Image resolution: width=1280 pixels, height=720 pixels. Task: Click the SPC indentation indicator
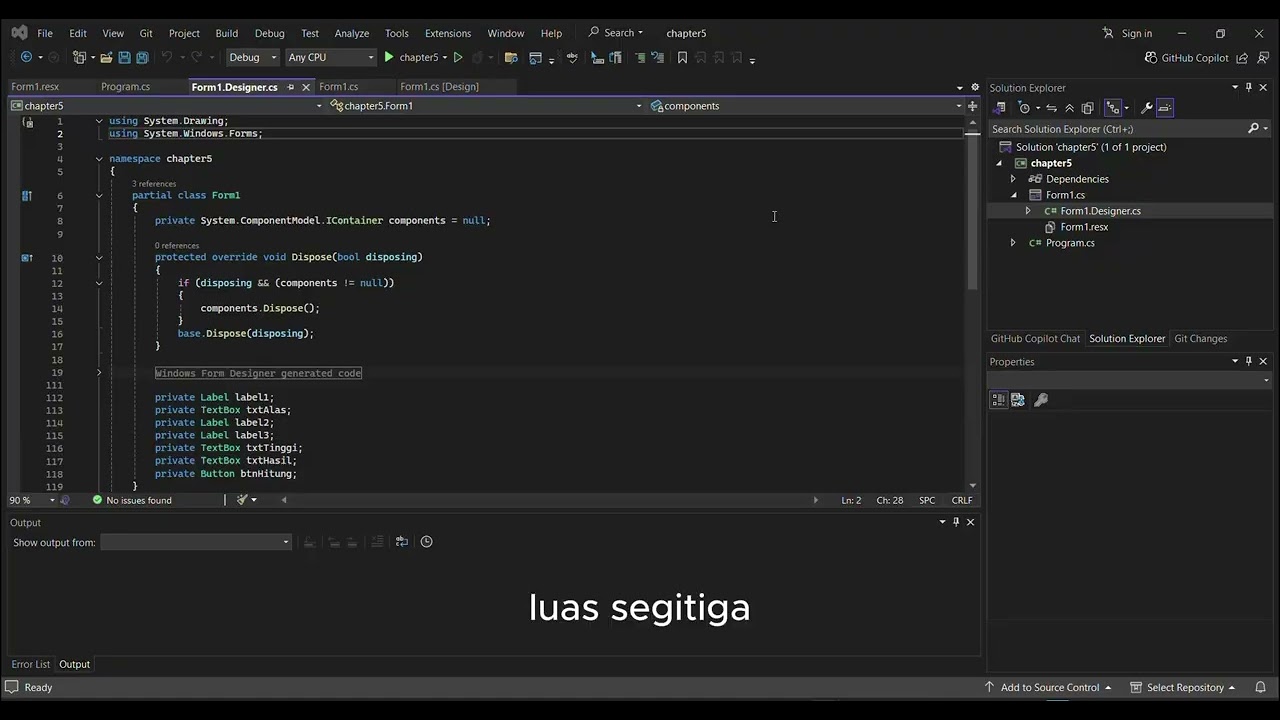tap(927, 500)
